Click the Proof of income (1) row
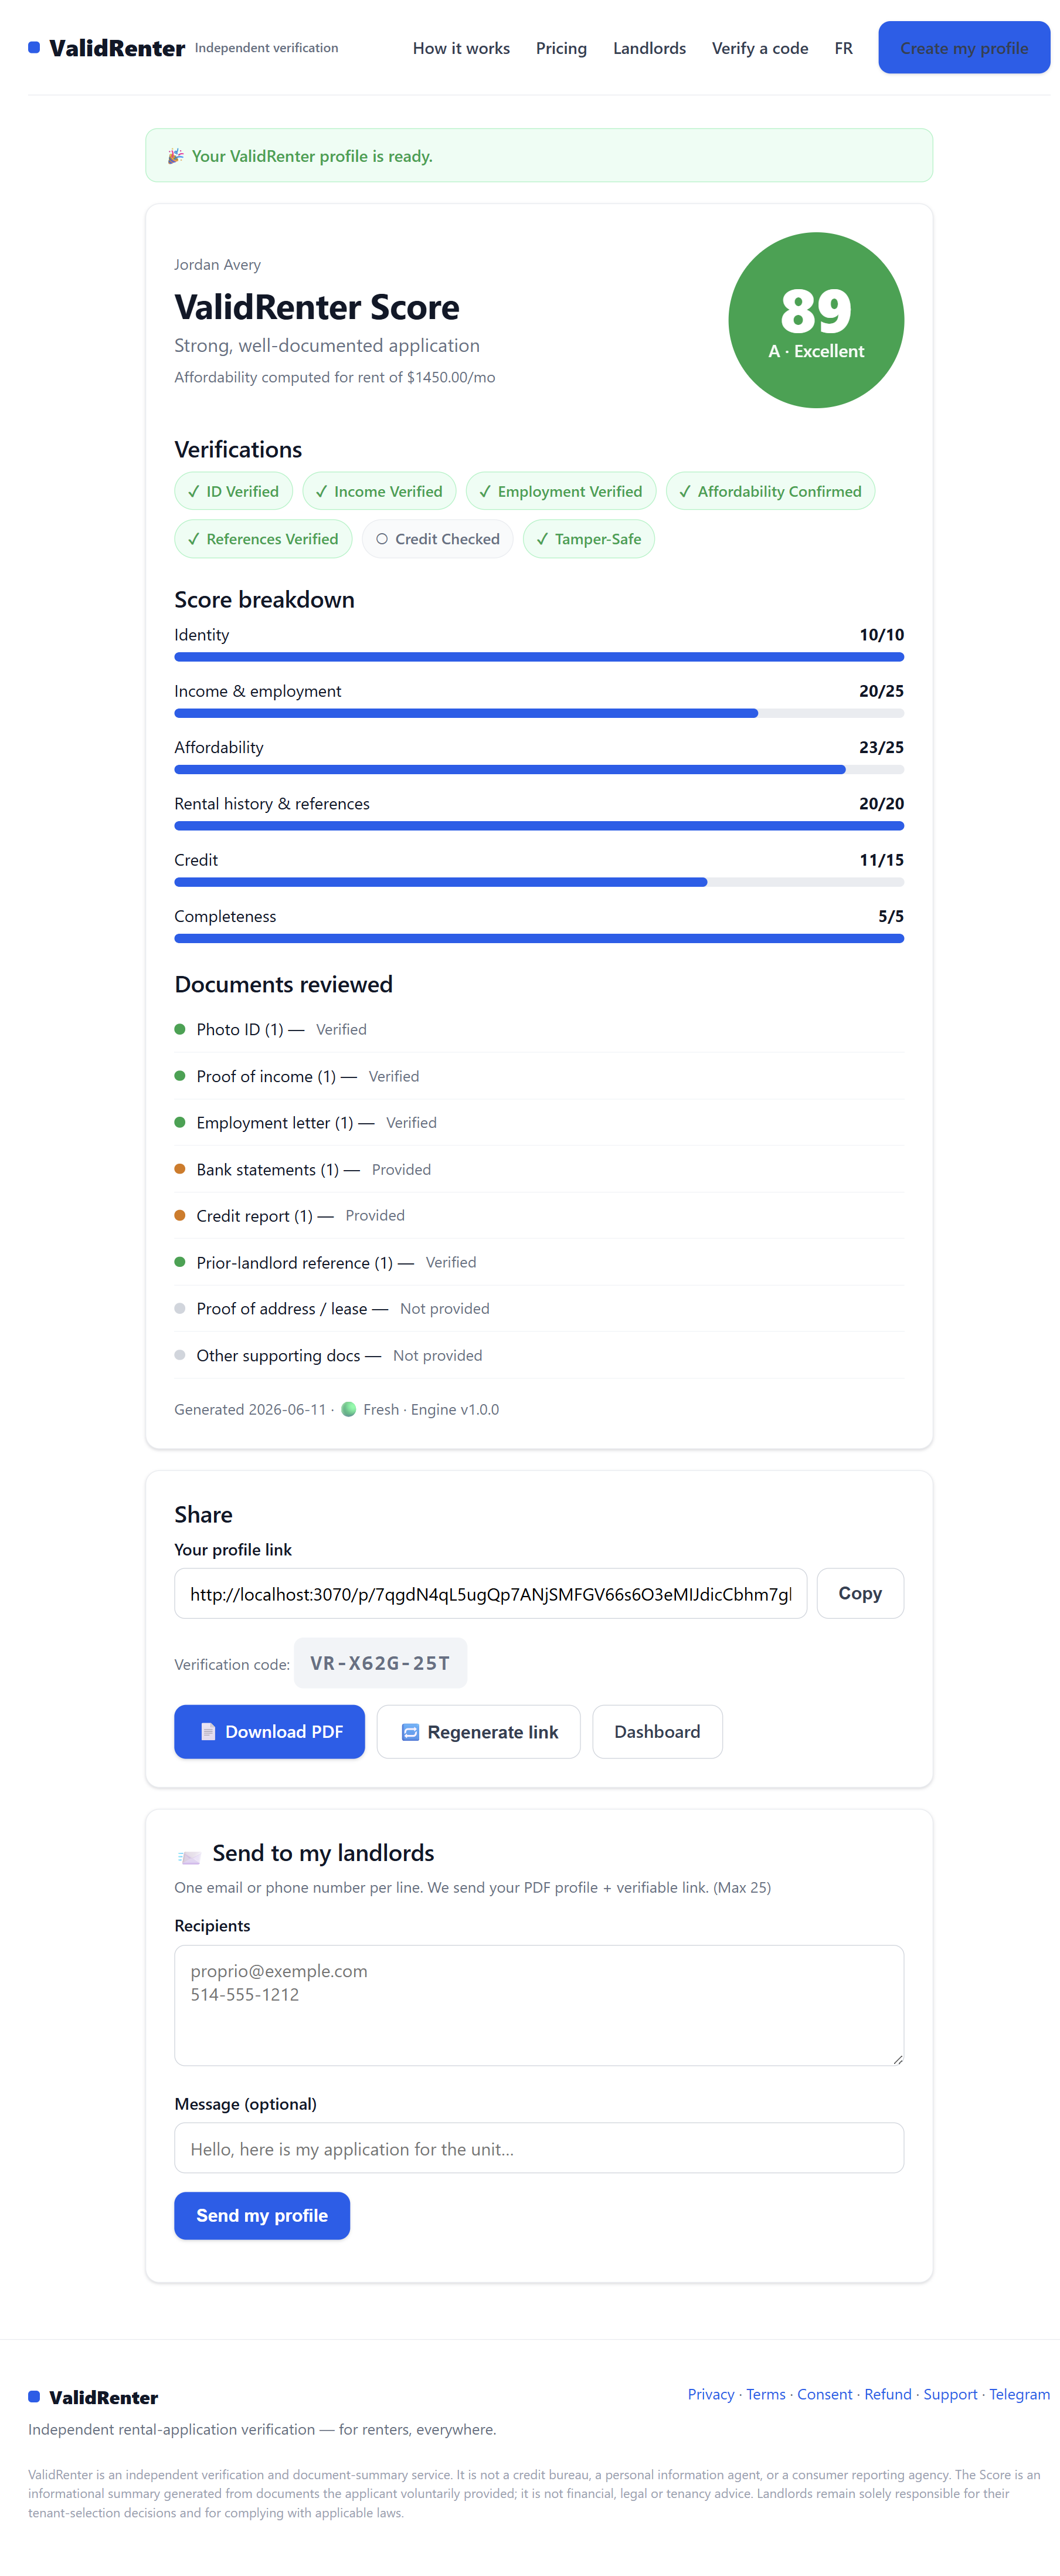Screen dimensions: 1060x2576 (539, 1076)
